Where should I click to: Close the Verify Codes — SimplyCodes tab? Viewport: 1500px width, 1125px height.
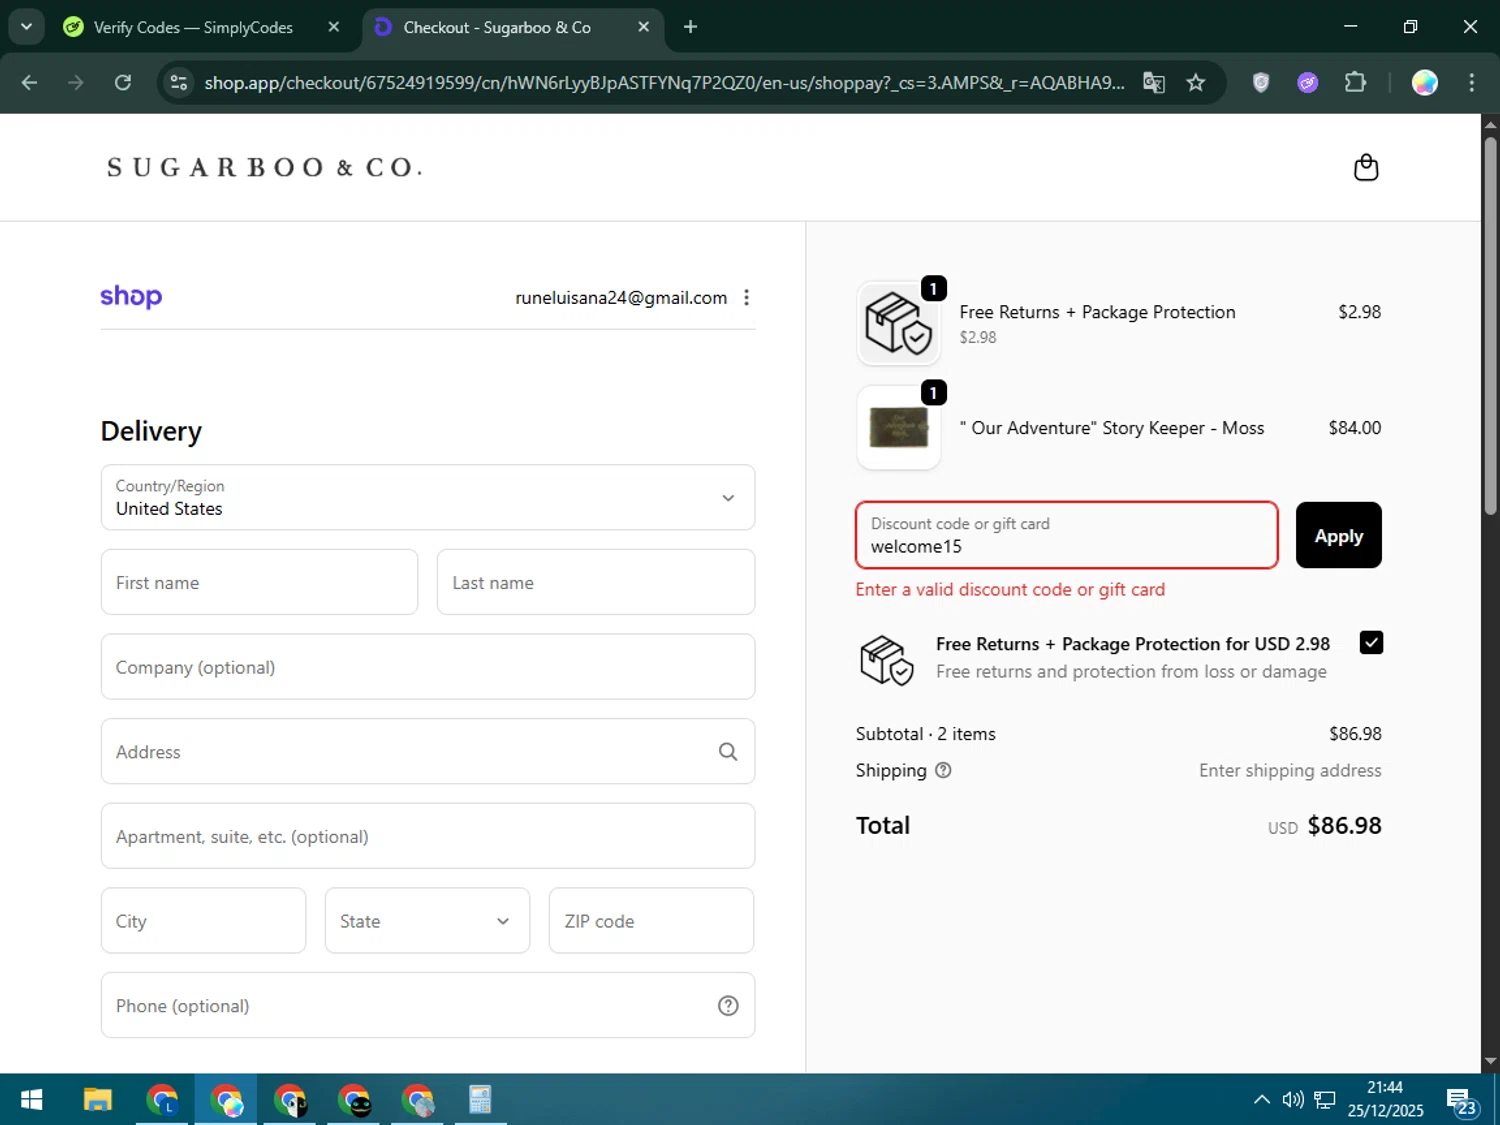(334, 27)
